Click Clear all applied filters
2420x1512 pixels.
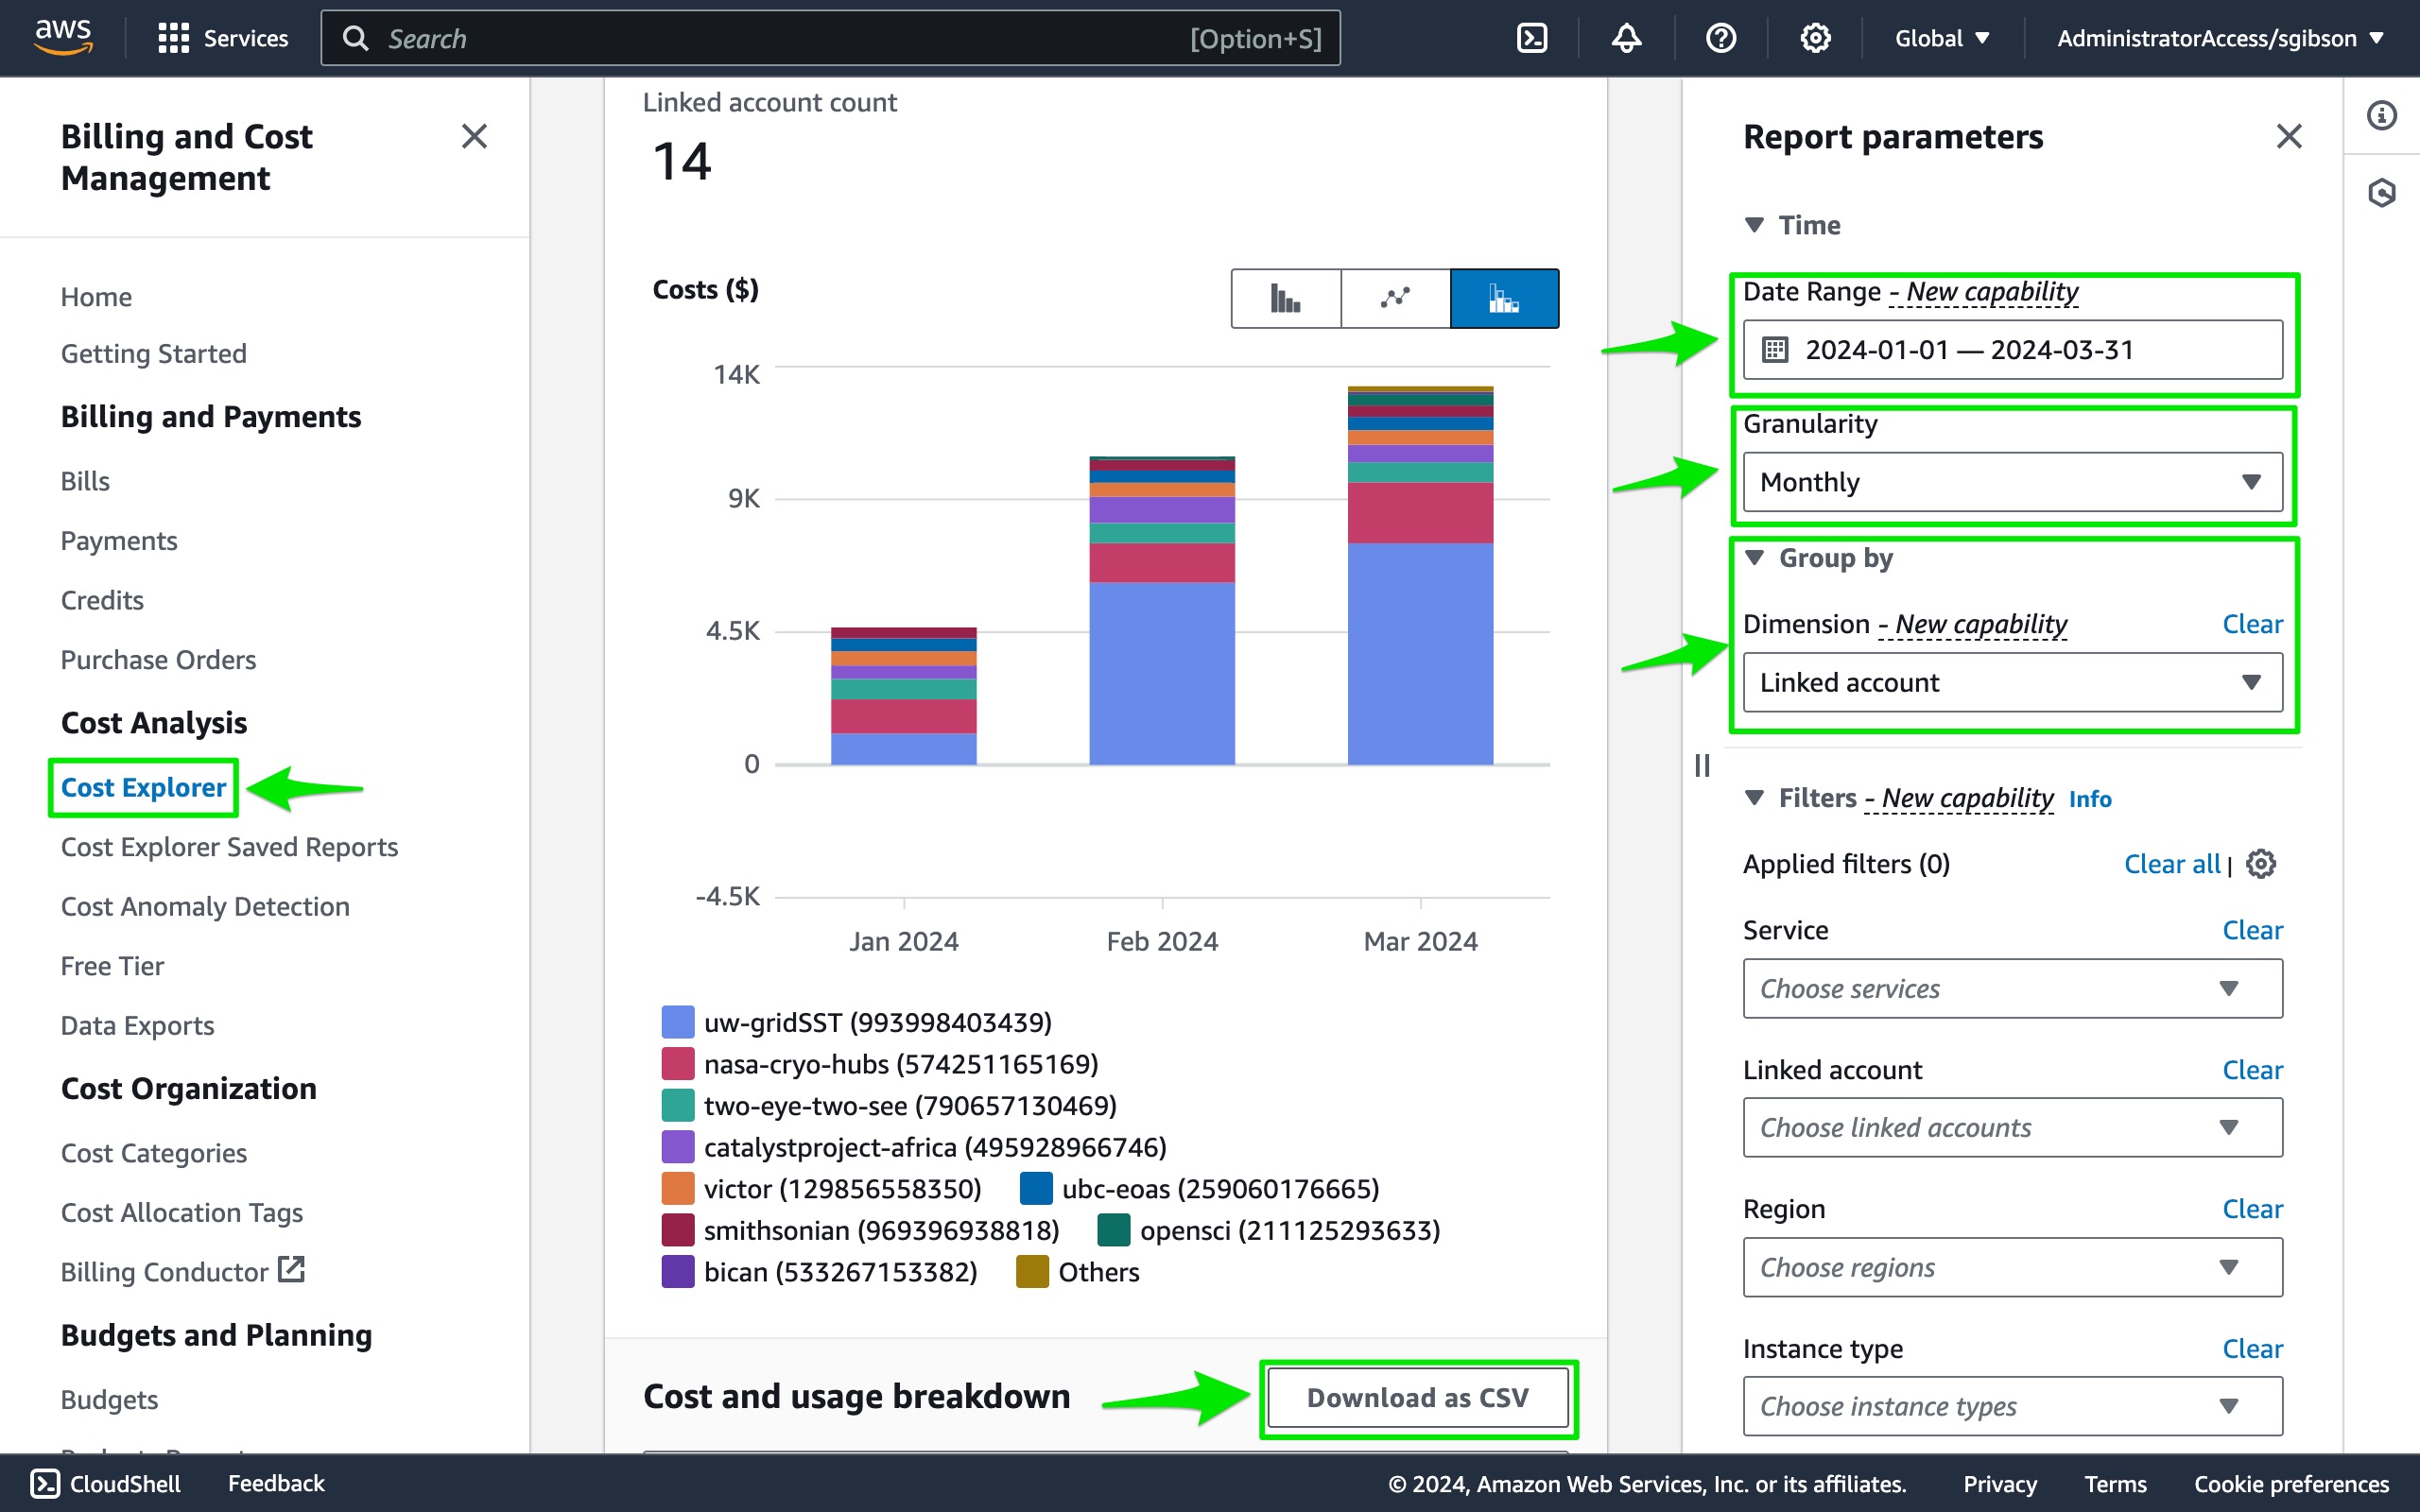coord(2172,864)
